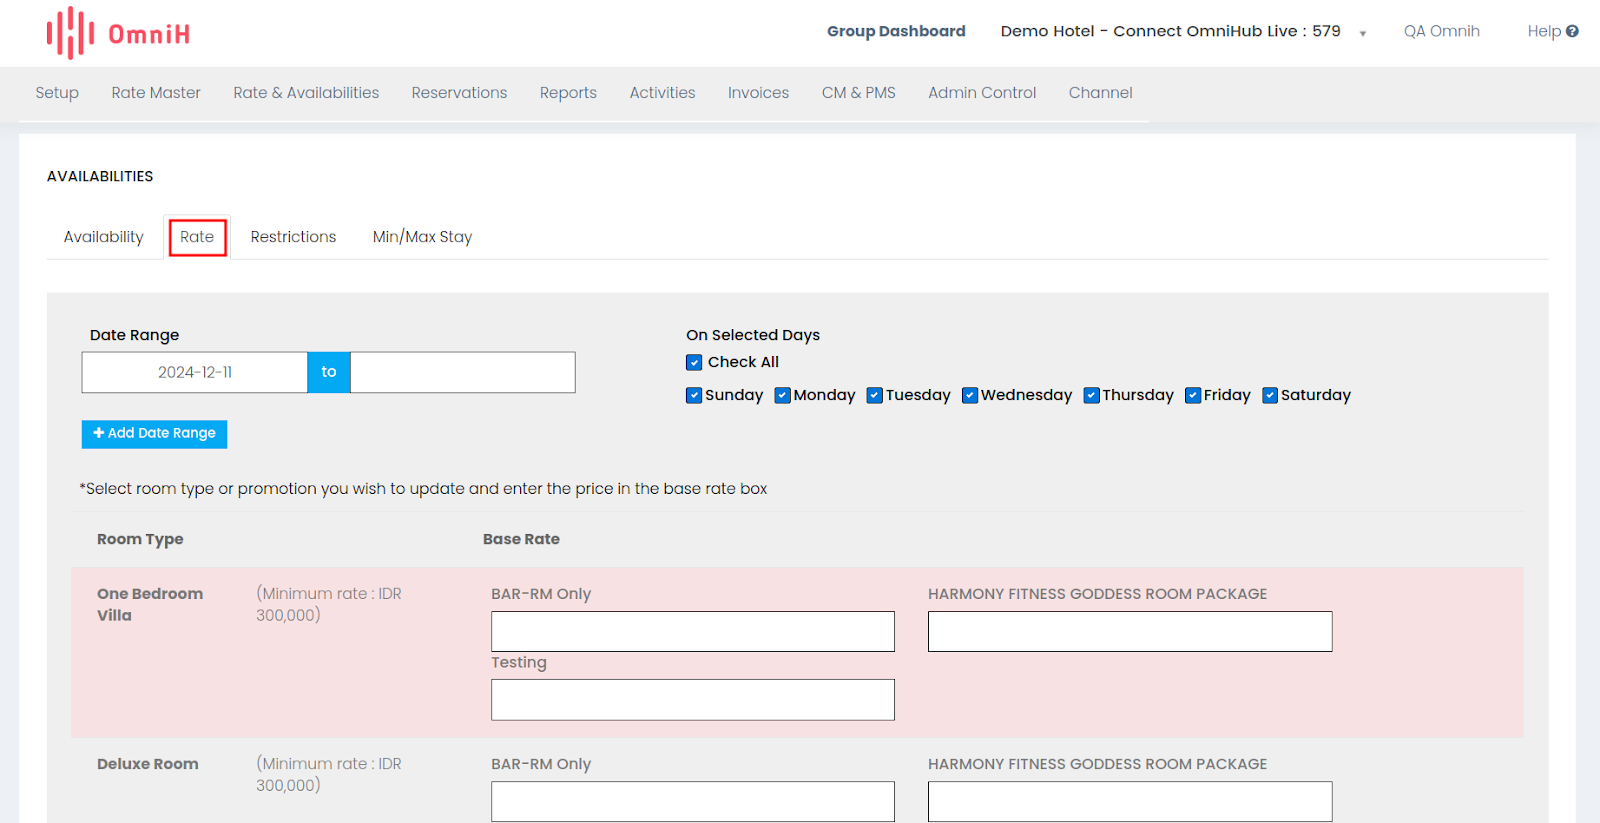The width and height of the screenshot is (1600, 823).
Task: Click Deluxe Room Harmony Fitness package field
Action: pyautogui.click(x=1130, y=802)
